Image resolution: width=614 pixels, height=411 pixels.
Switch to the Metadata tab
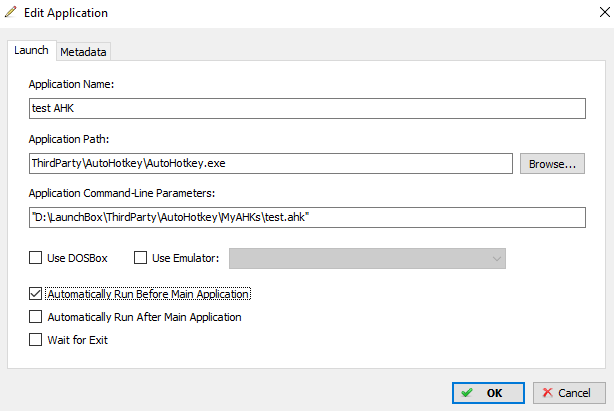tap(83, 52)
